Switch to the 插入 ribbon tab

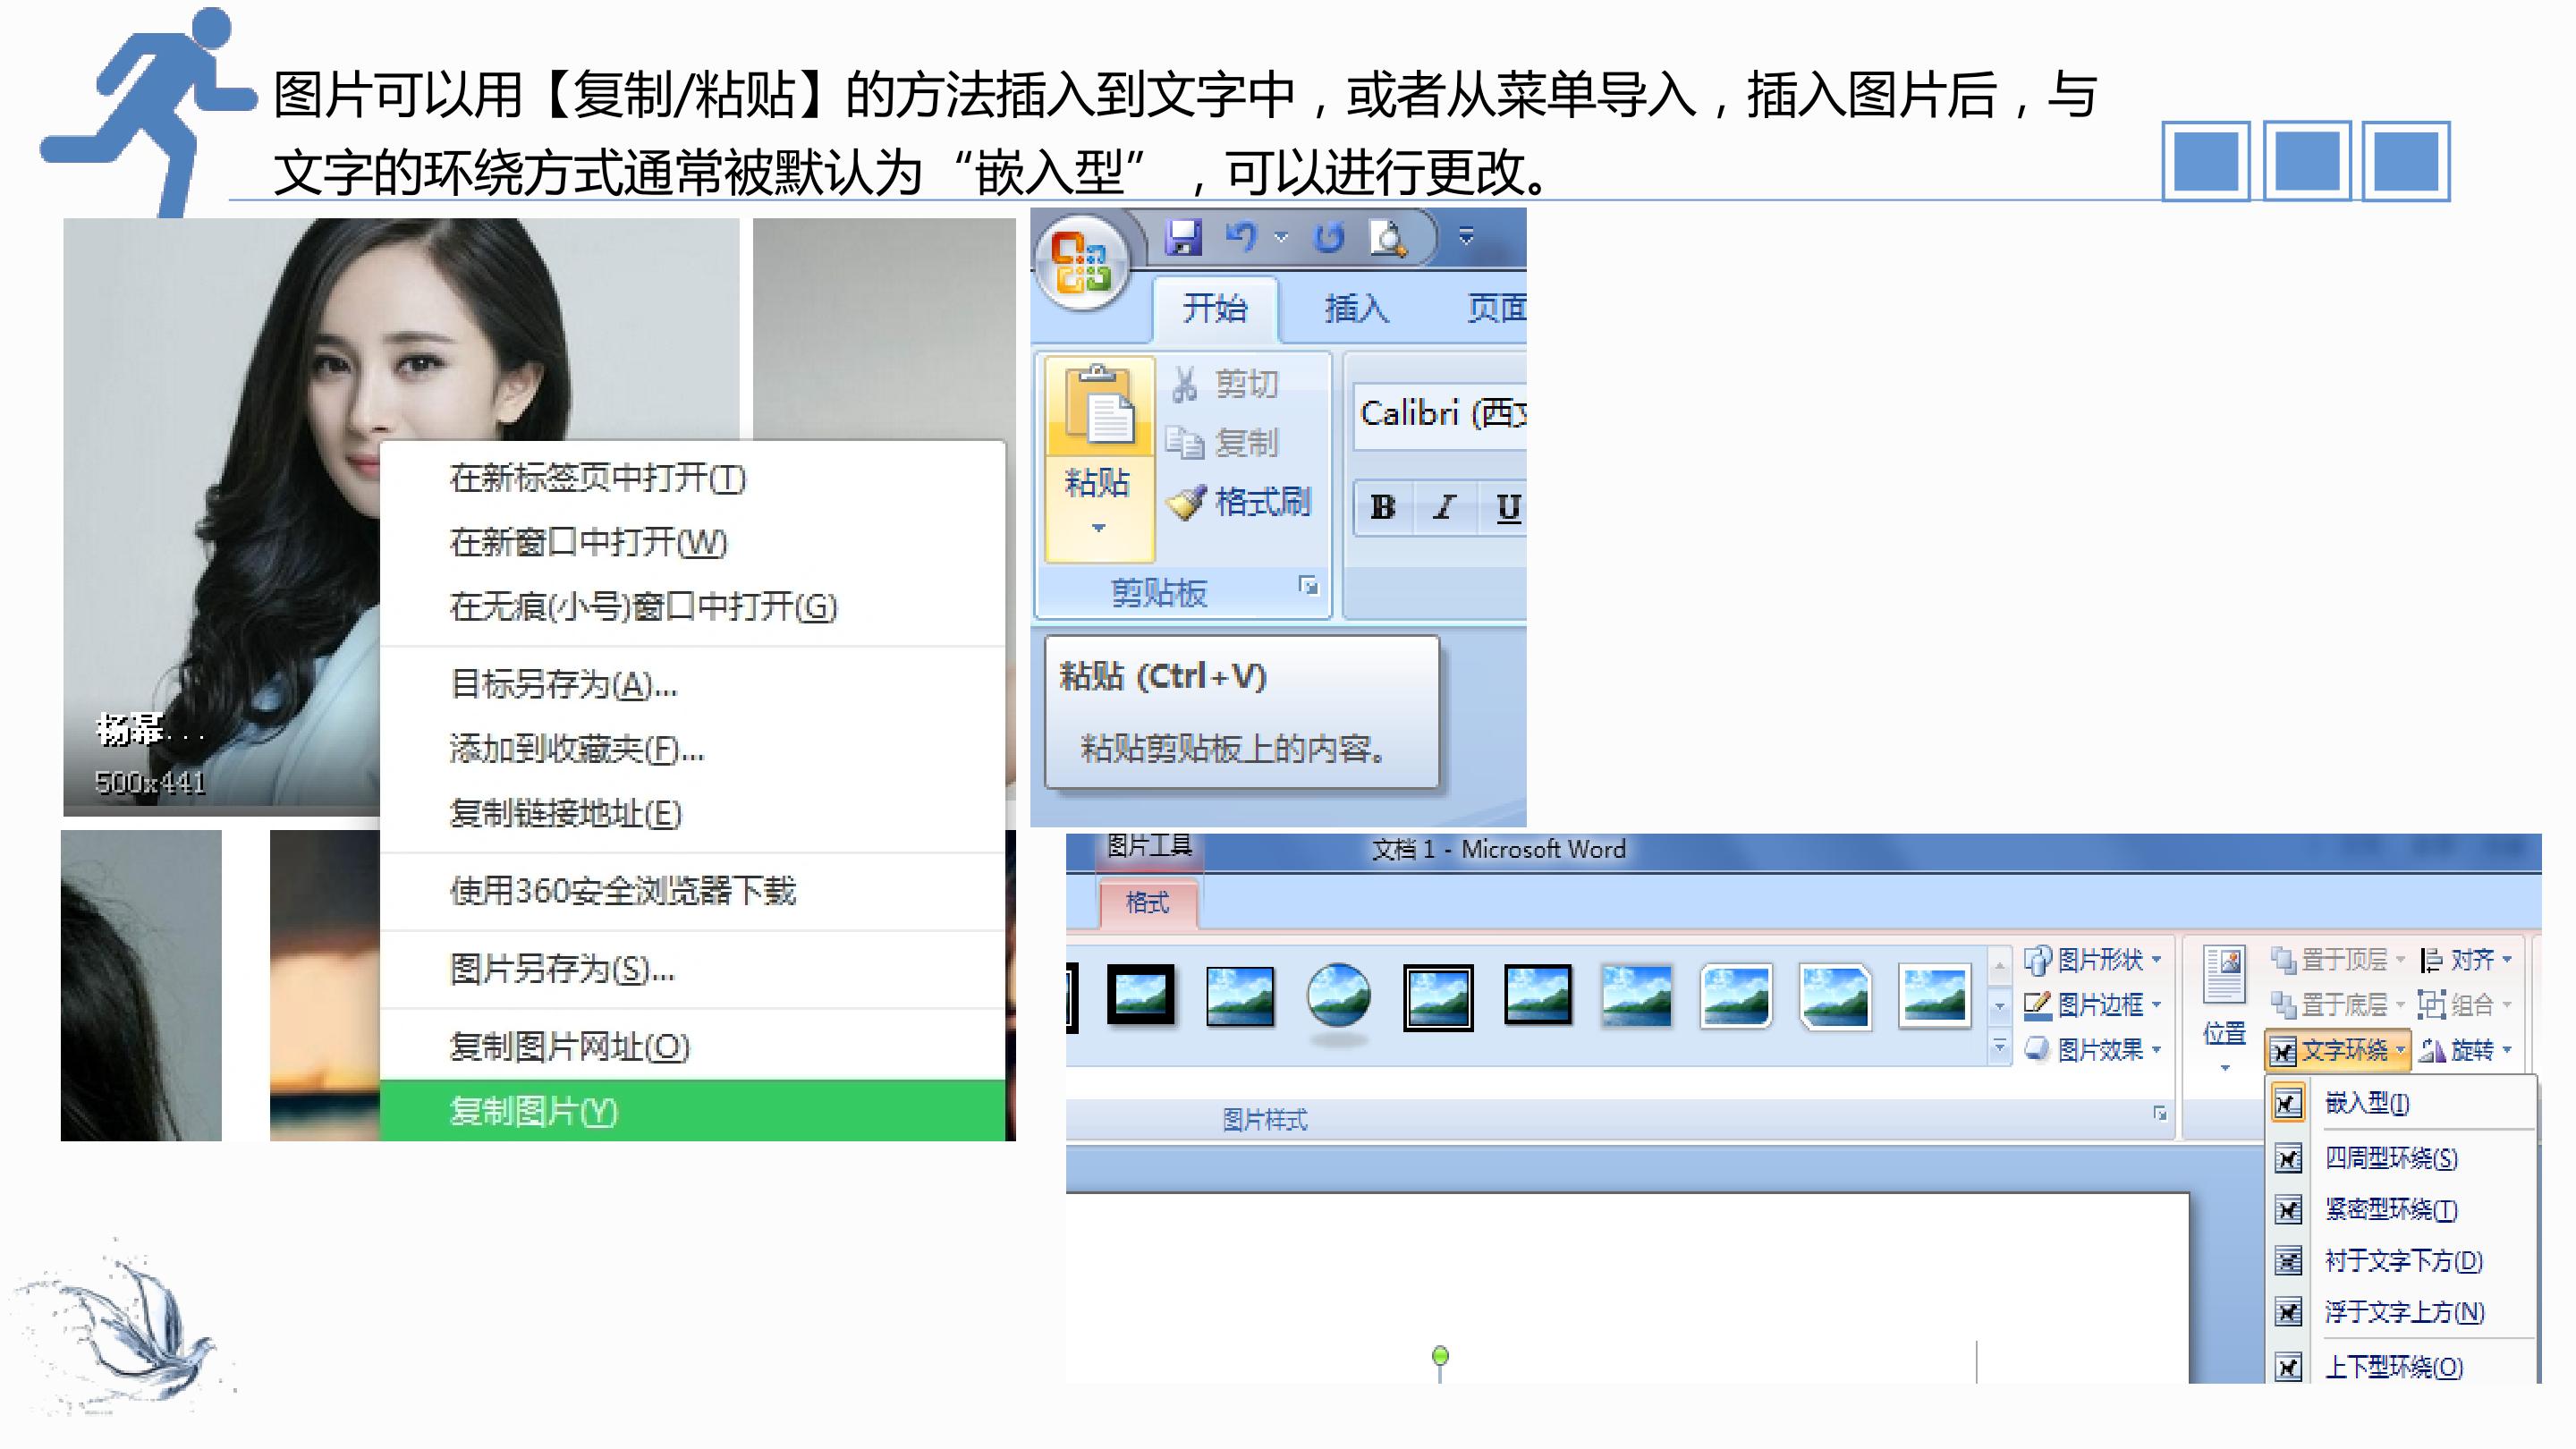(x=1356, y=308)
